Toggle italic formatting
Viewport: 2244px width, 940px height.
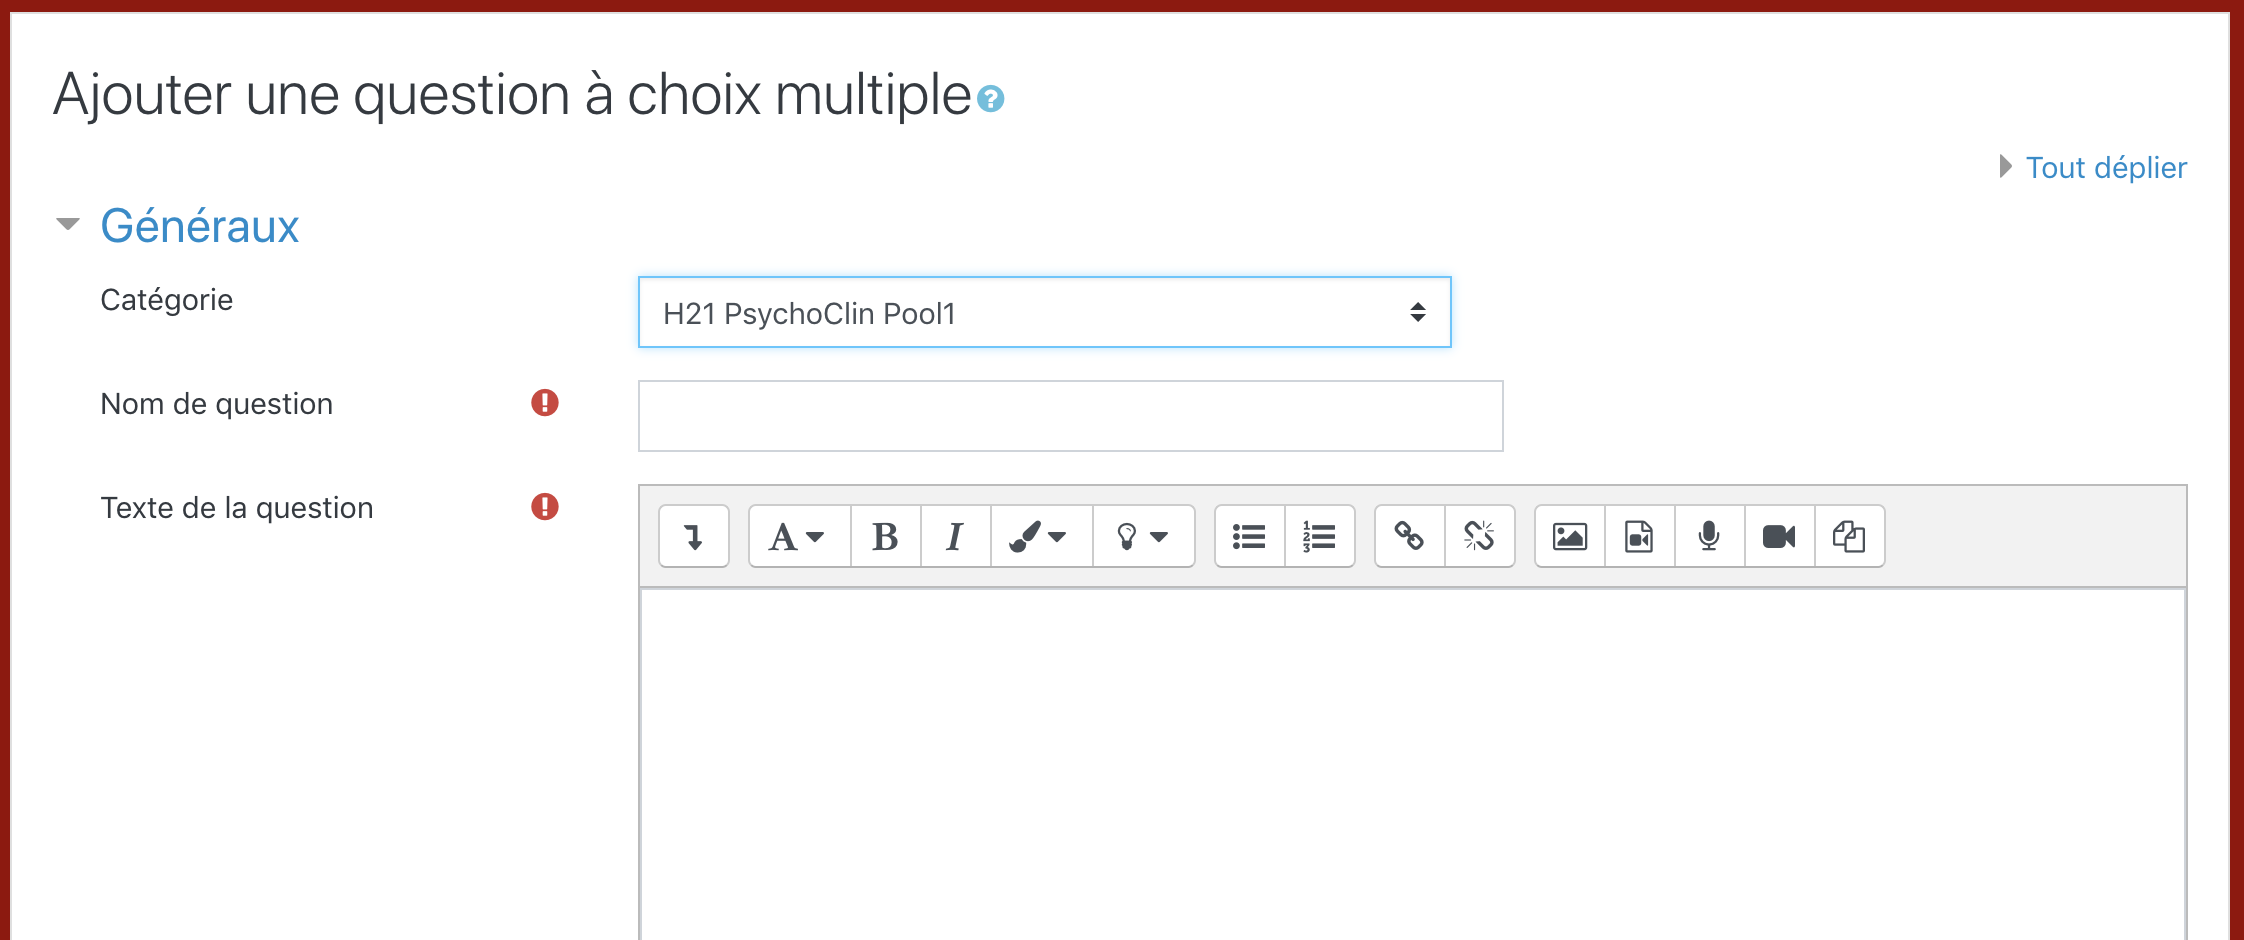click(x=955, y=537)
